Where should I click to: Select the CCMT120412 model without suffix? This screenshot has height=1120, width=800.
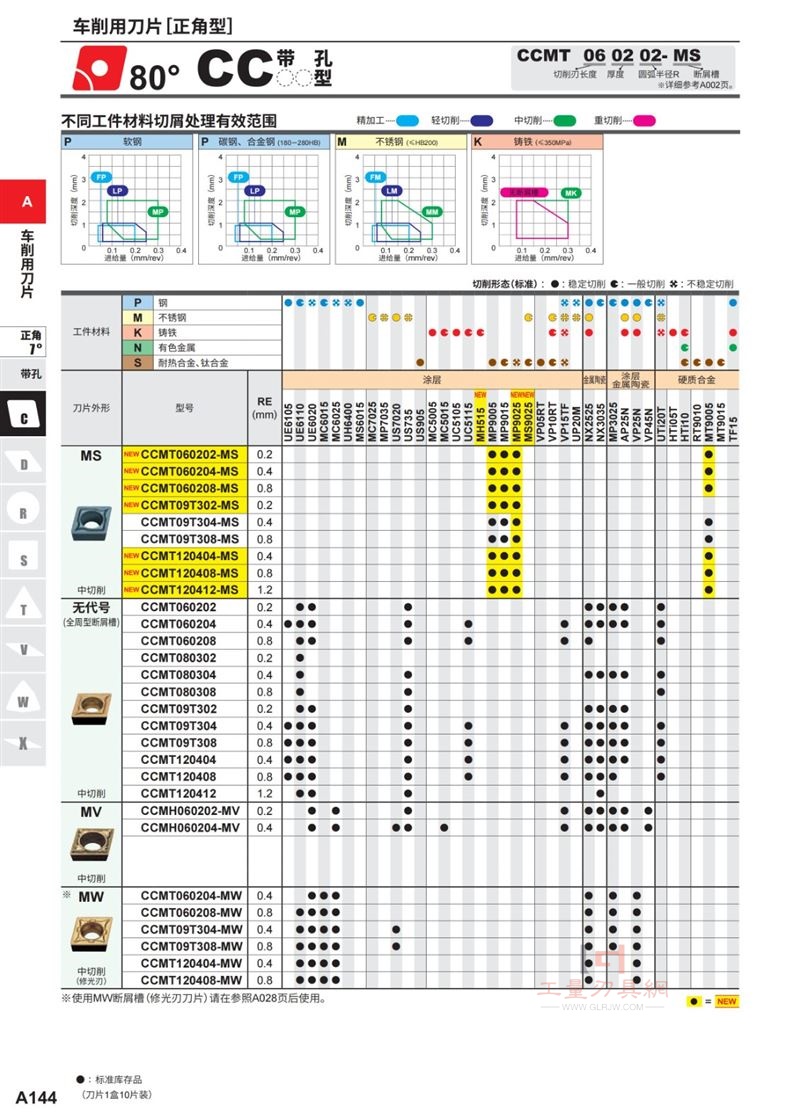179,794
